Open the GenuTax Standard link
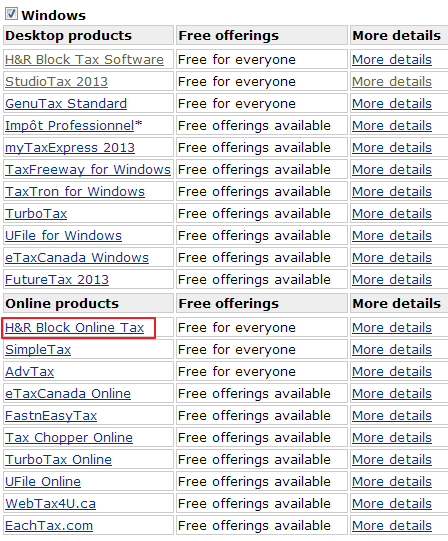The height and width of the screenshot is (541, 448). pyautogui.click(x=66, y=104)
